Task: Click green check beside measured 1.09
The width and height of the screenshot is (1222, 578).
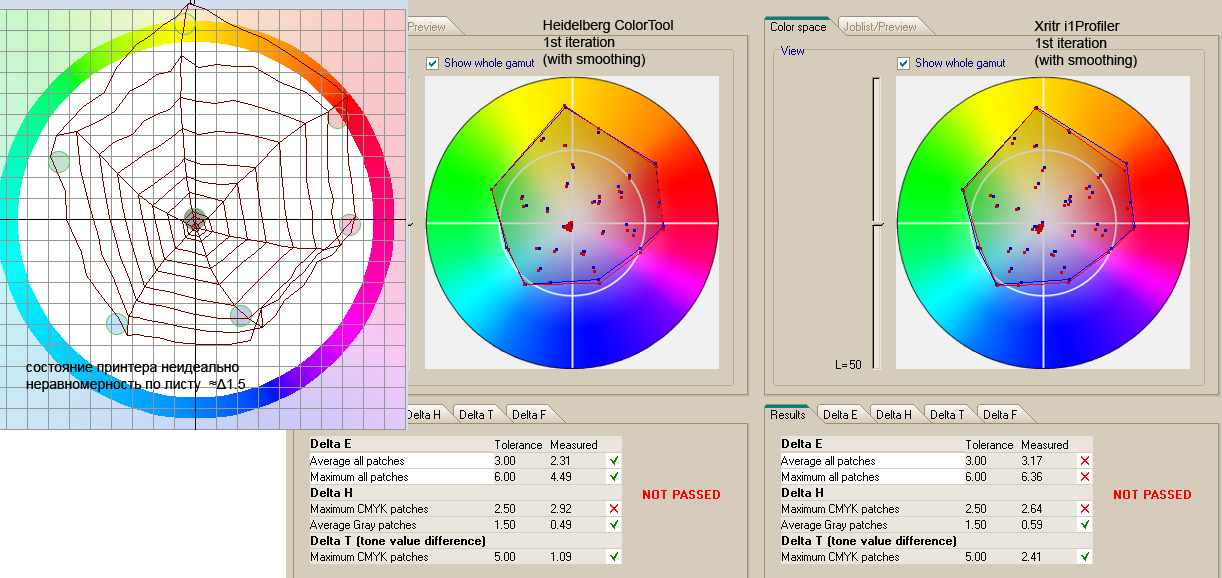Action: [614, 557]
